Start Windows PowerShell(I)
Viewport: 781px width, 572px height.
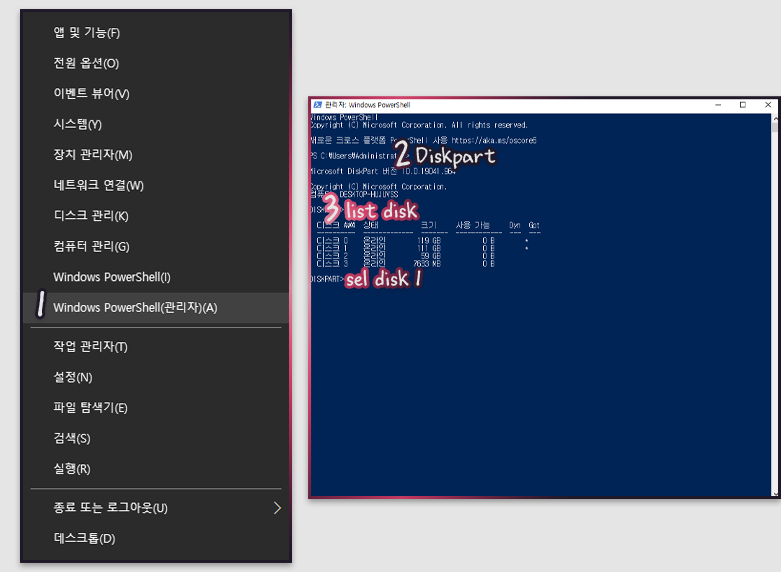click(156, 277)
